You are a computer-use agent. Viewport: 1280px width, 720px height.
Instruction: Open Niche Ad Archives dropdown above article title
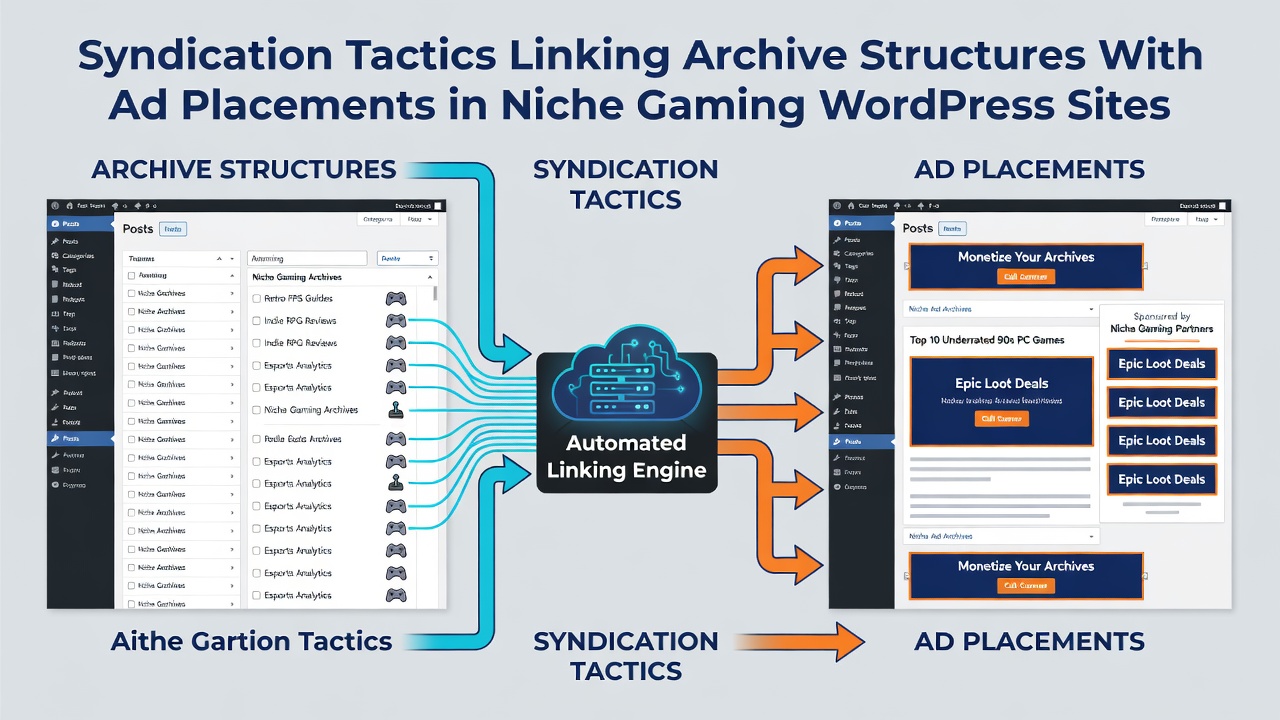[x=1001, y=309]
